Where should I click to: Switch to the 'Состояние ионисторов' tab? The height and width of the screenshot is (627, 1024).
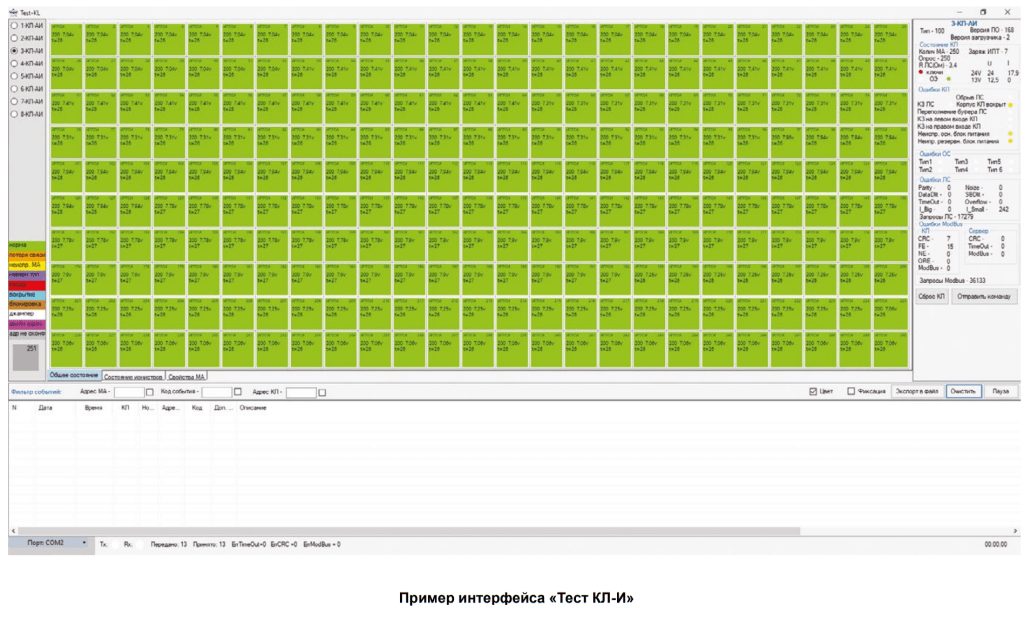[x=133, y=377]
